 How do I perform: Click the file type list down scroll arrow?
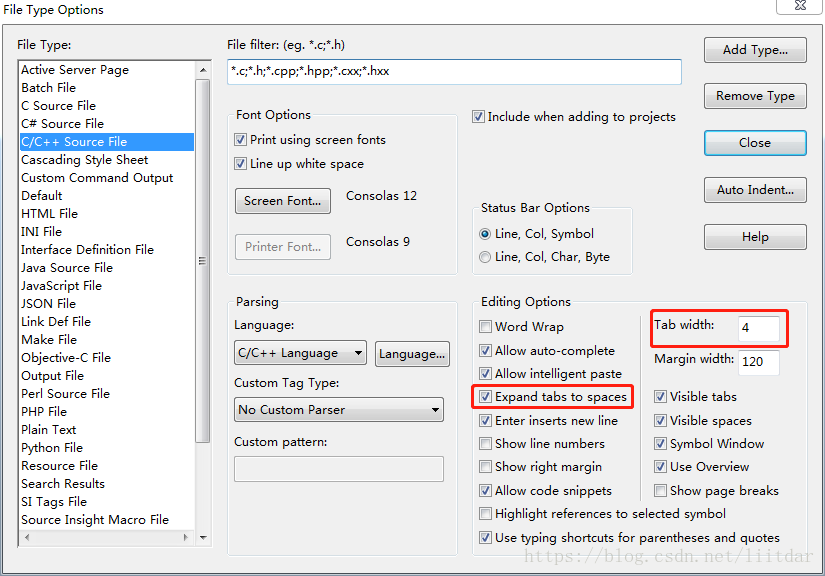203,538
